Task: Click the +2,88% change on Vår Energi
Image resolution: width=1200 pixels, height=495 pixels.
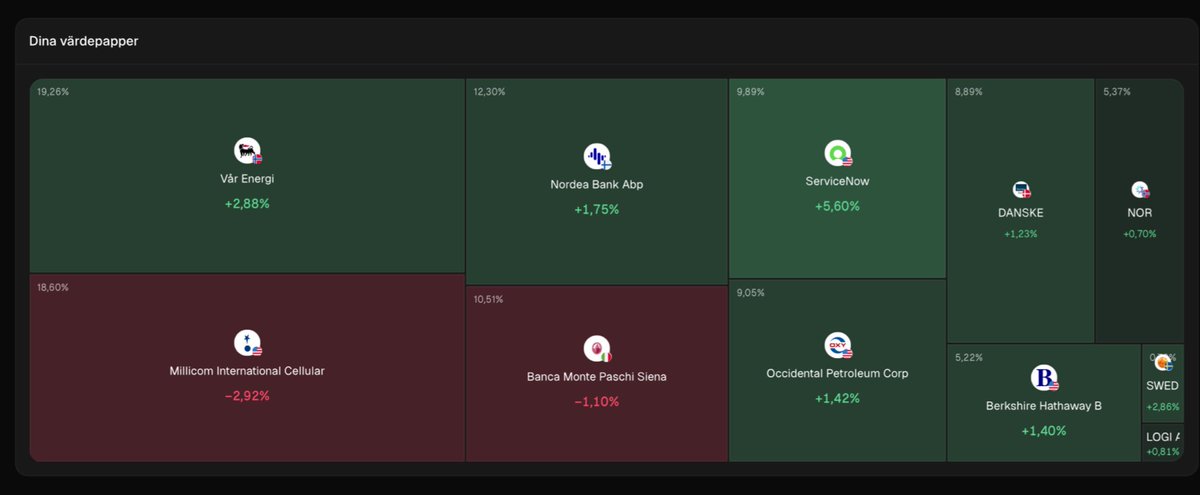Action: [247, 204]
